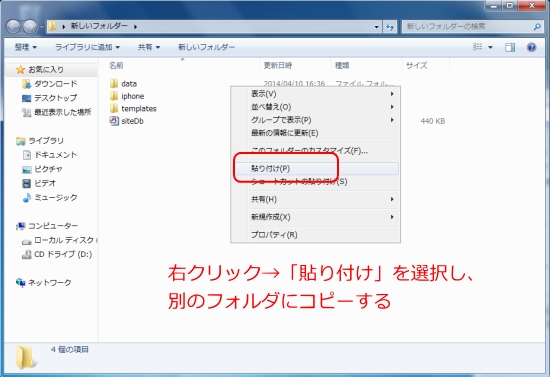Click the 440 KB size value

point(432,121)
